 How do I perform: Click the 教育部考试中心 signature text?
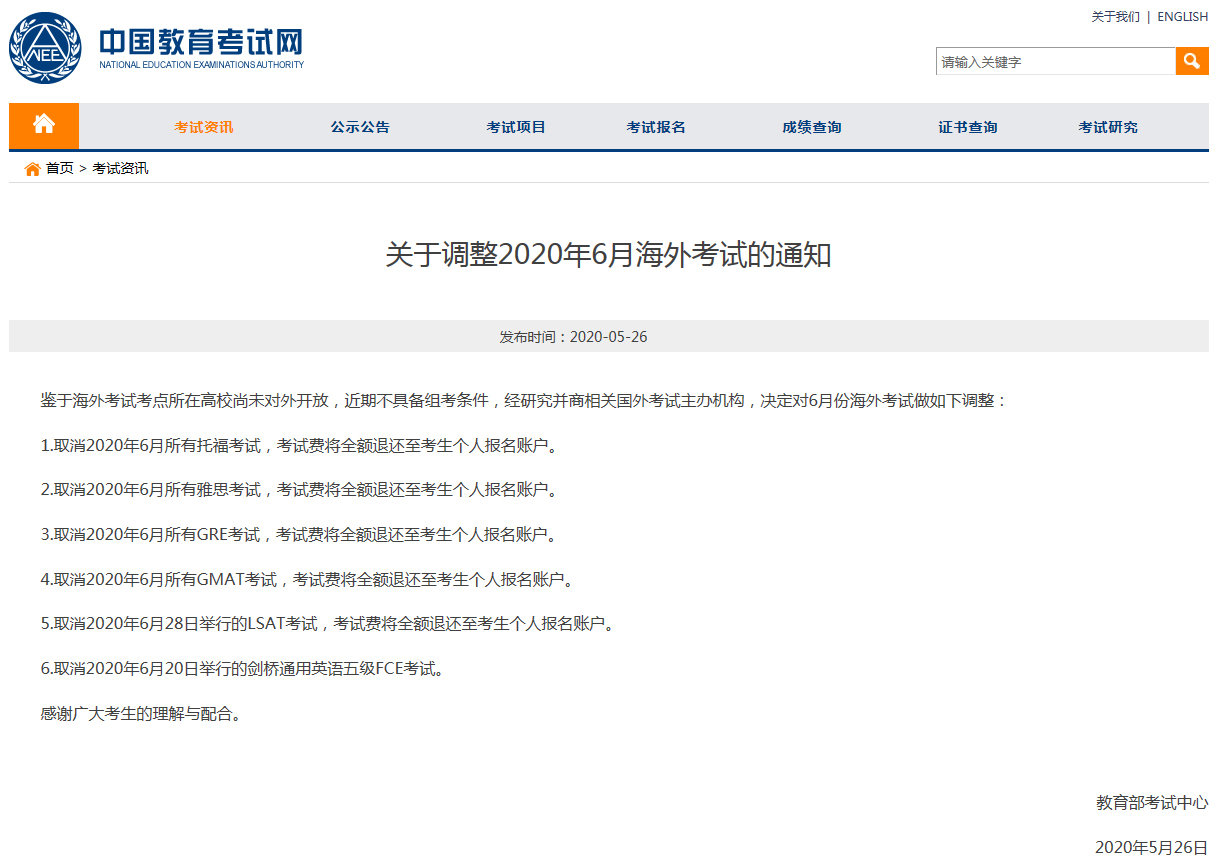[x=1151, y=802]
